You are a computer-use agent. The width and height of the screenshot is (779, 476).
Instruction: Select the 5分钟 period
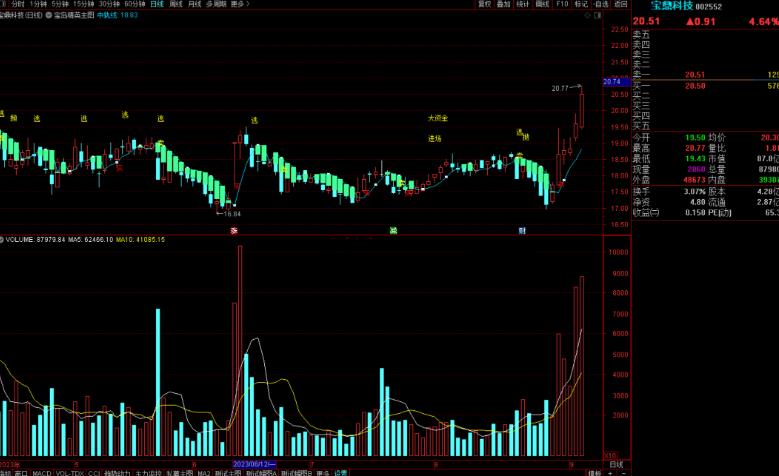(x=60, y=4)
